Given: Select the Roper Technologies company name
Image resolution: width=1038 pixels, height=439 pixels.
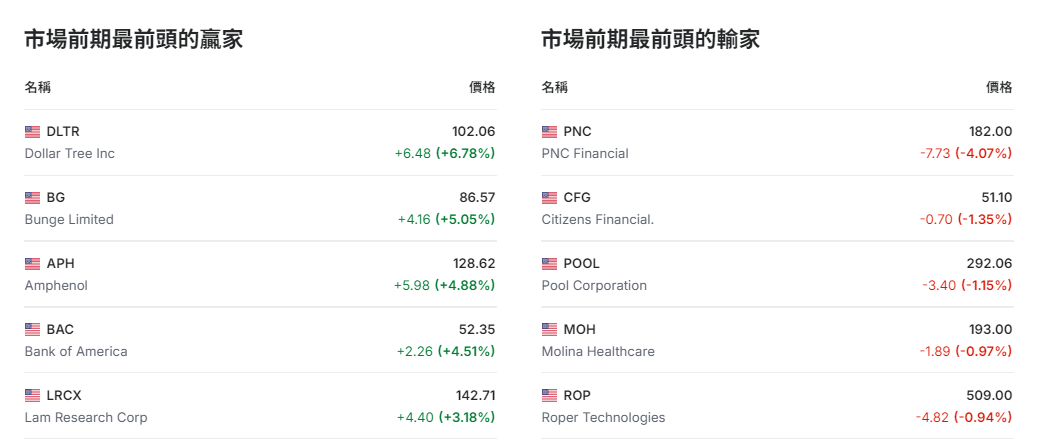Looking at the screenshot, I should 603,418.
